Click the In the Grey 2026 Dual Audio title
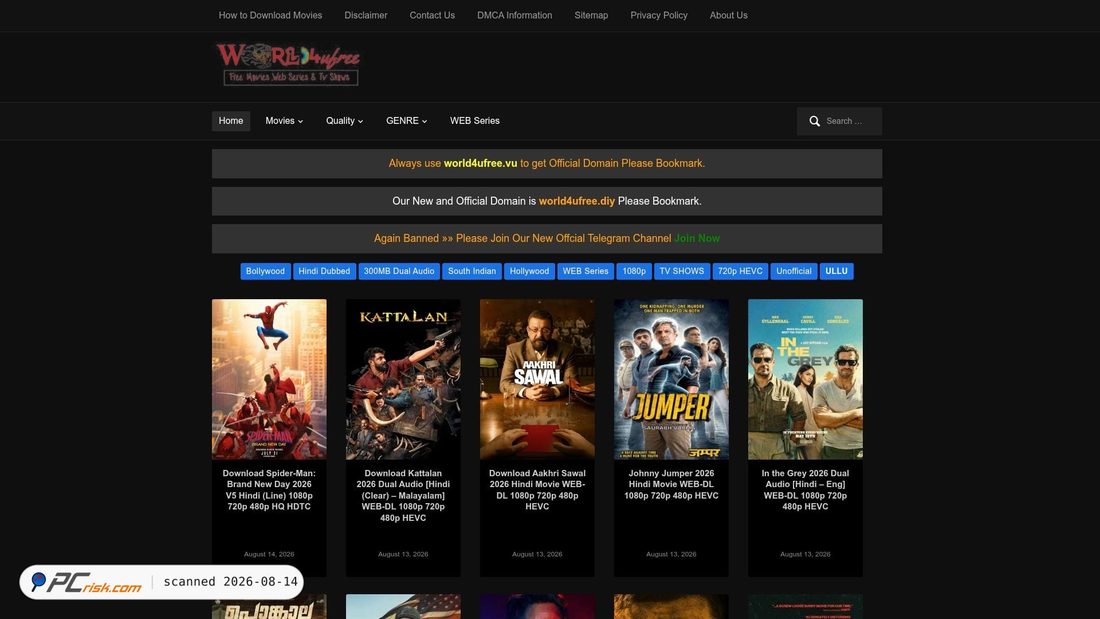Viewport: 1100px width, 619px height. 805,490
